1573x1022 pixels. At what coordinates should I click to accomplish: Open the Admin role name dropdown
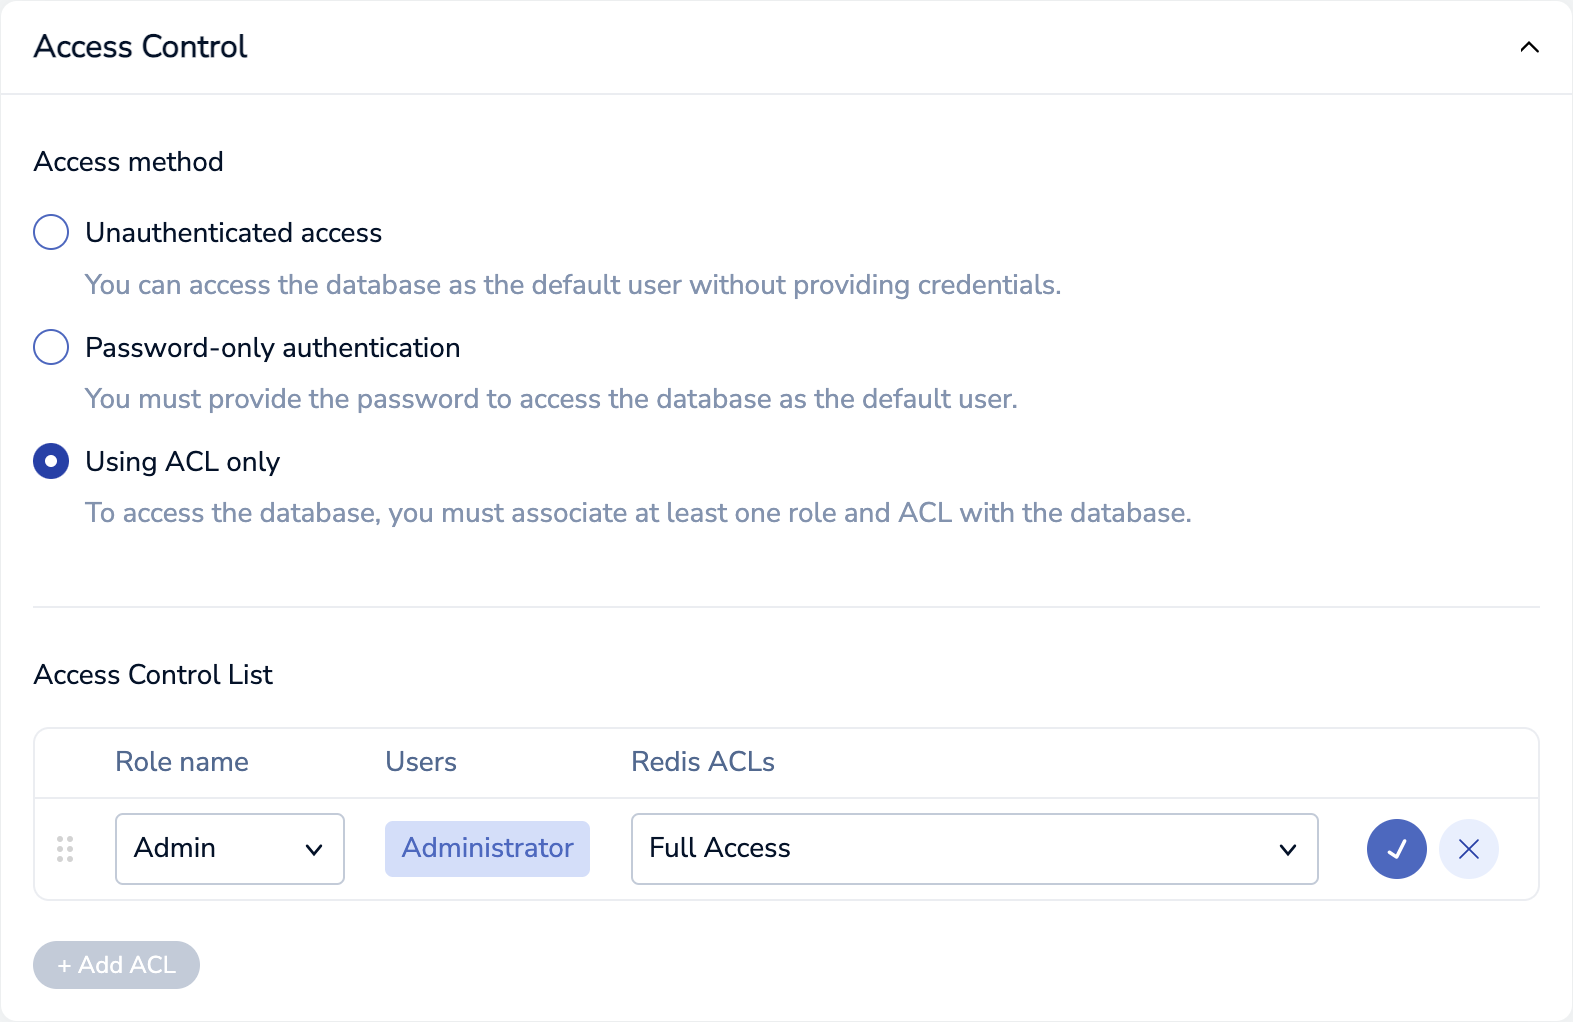(x=230, y=849)
